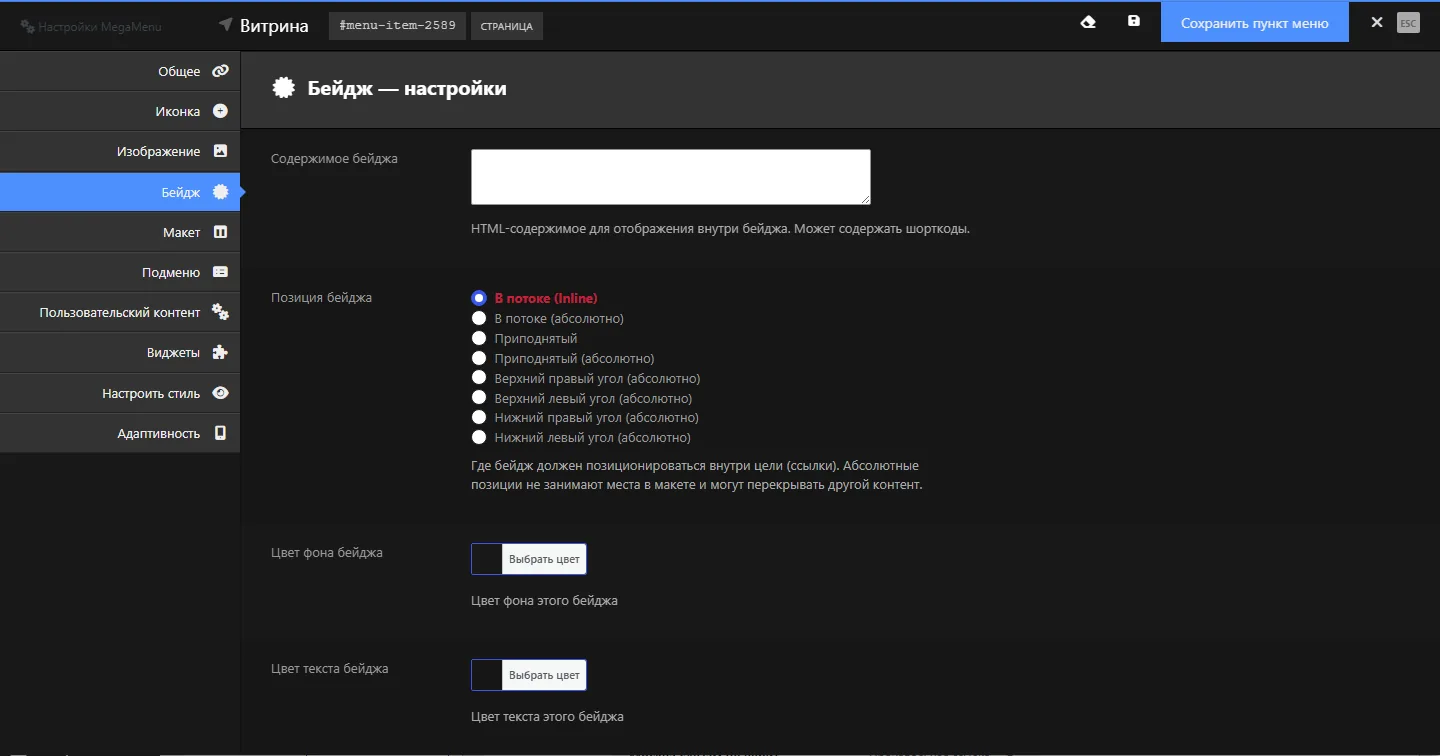The width and height of the screenshot is (1440, 756).
Task: Click the puzzle icon beside Виджеты
Action: 221,352
